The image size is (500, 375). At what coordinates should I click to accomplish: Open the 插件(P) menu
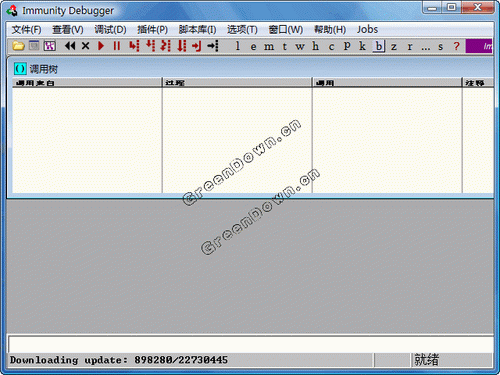click(152, 30)
